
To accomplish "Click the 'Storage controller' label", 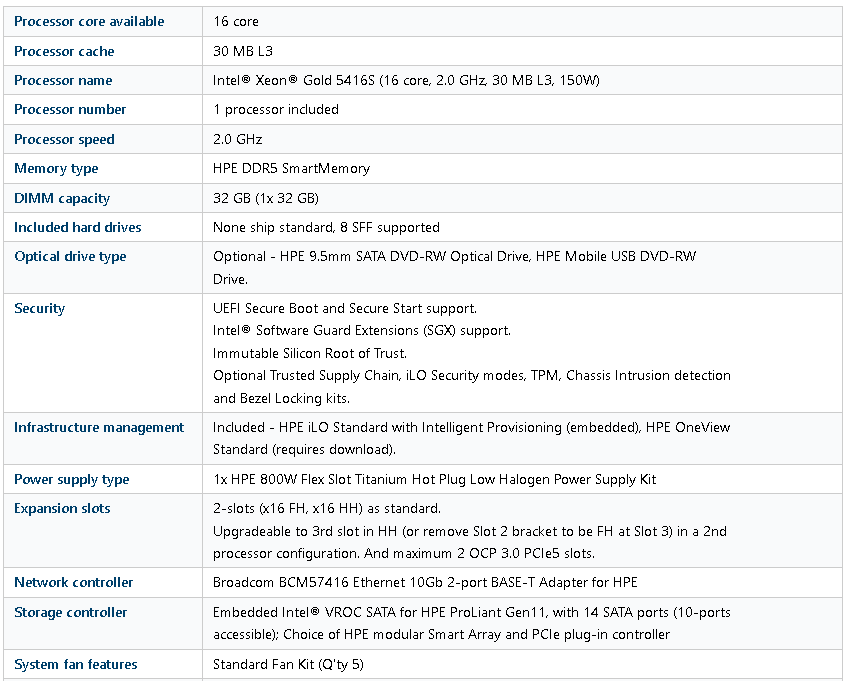I will coord(71,613).
